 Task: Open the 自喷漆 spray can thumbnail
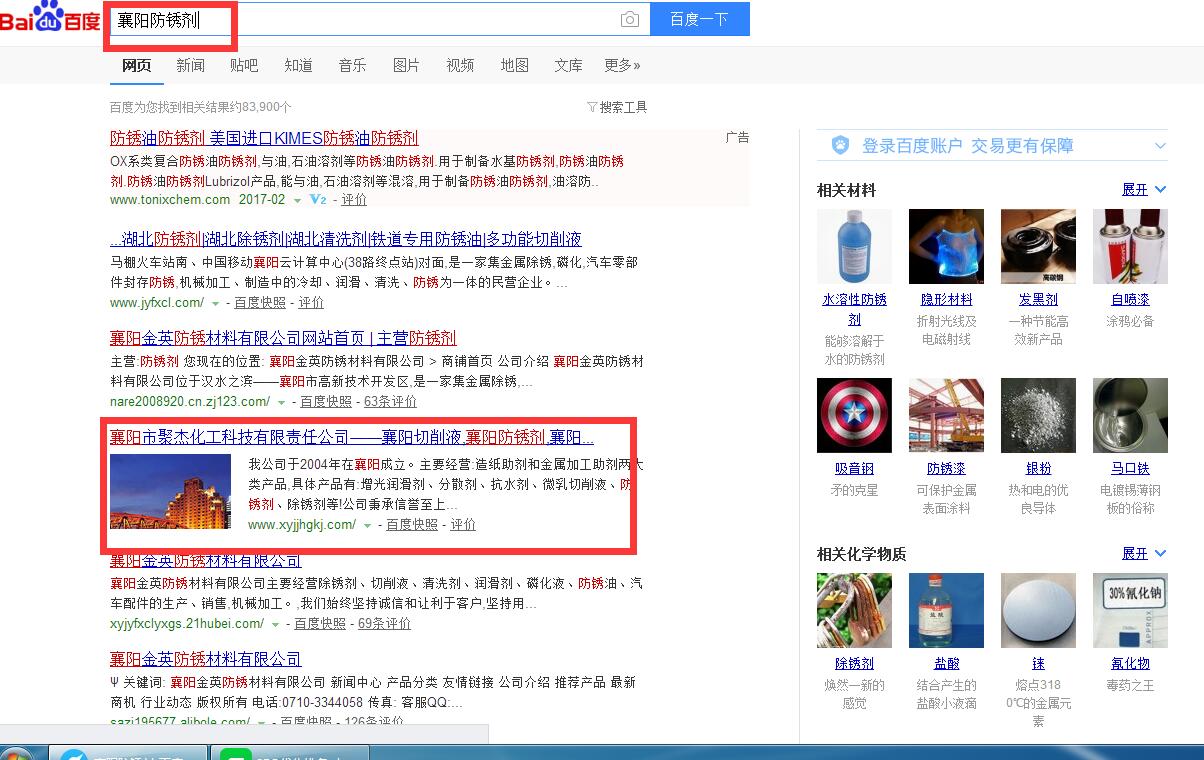(1130, 247)
